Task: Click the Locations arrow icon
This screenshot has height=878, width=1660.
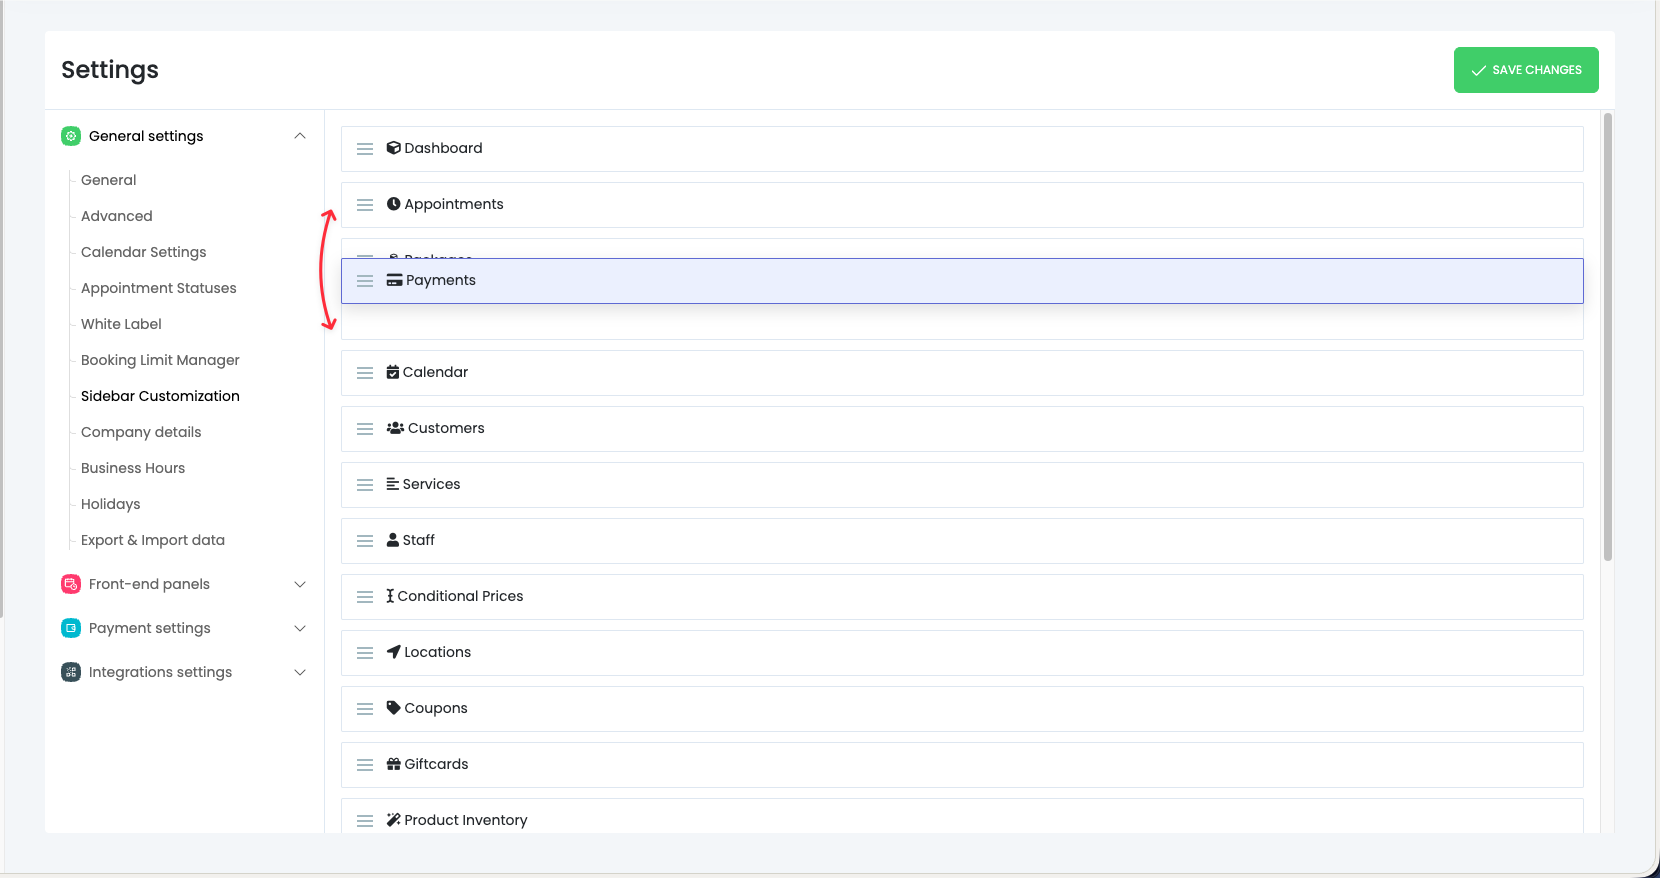Action: coord(394,652)
